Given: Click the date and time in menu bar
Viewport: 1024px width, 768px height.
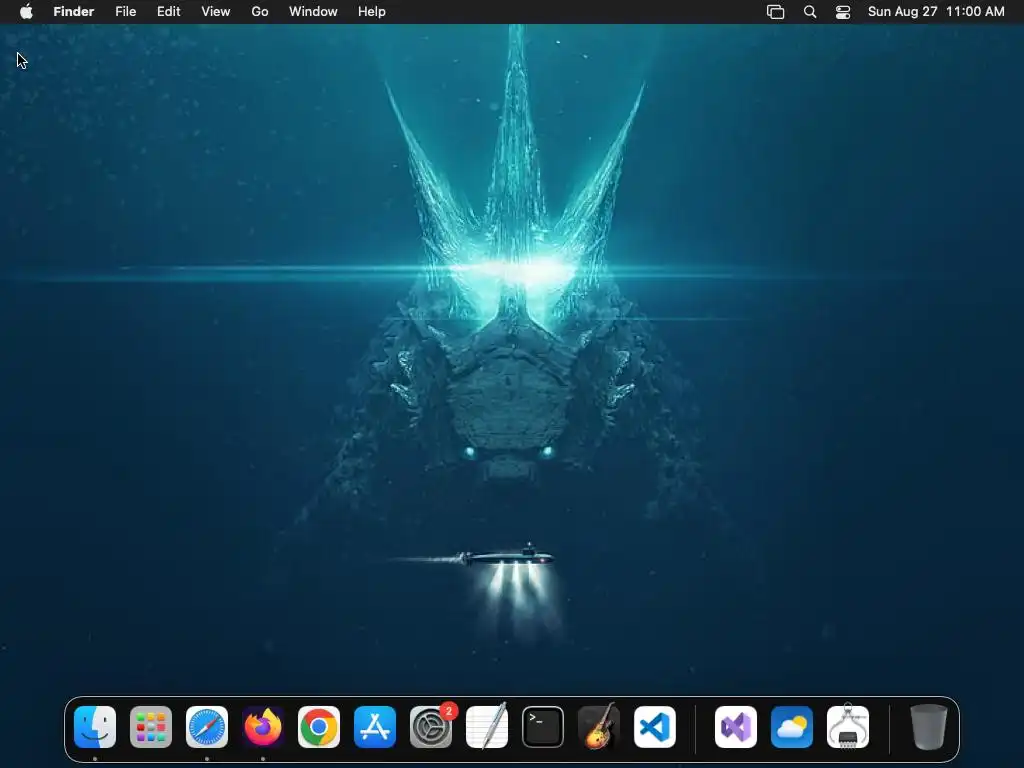Looking at the screenshot, I should click(x=936, y=11).
